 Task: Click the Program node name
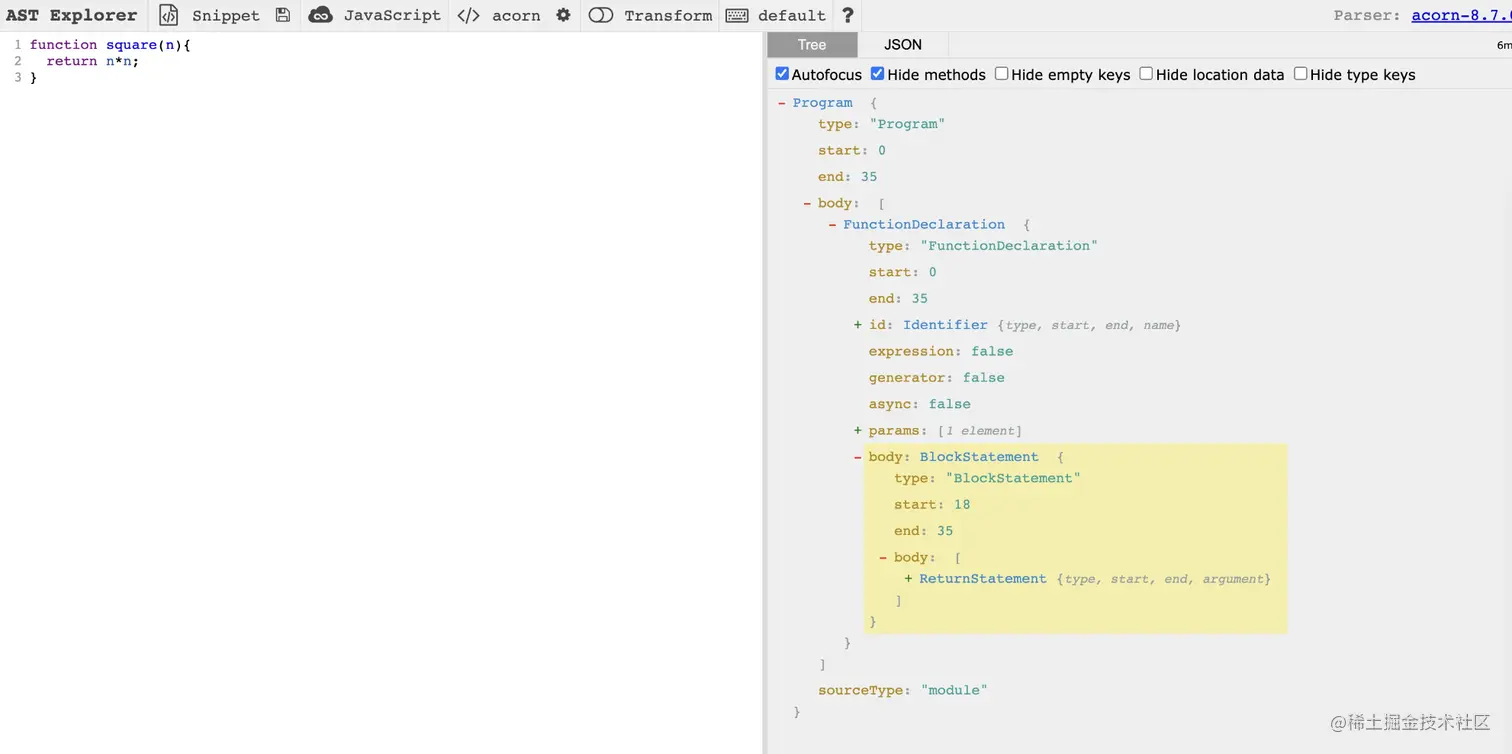pyautogui.click(x=823, y=103)
